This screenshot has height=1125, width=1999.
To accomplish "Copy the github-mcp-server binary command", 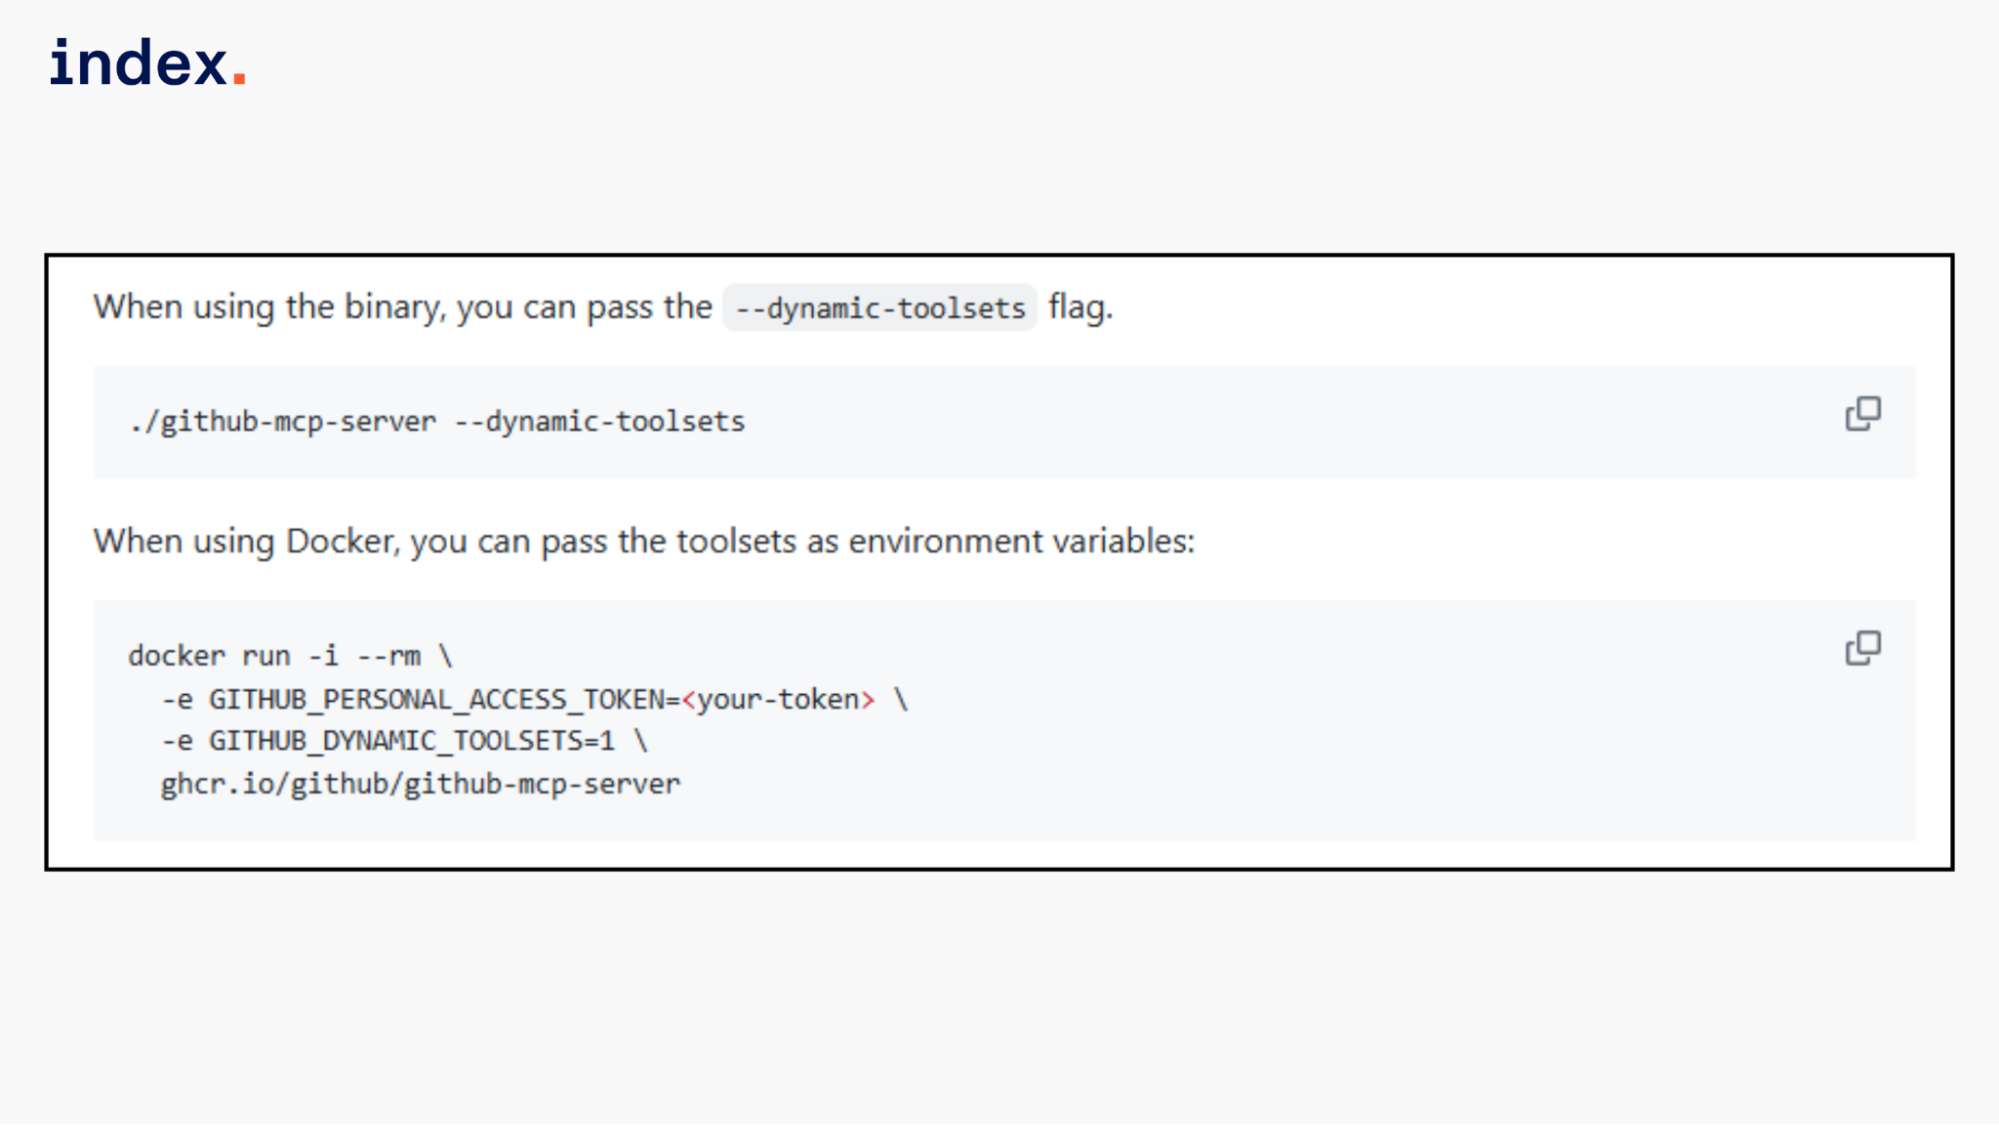I will (x=1862, y=414).
